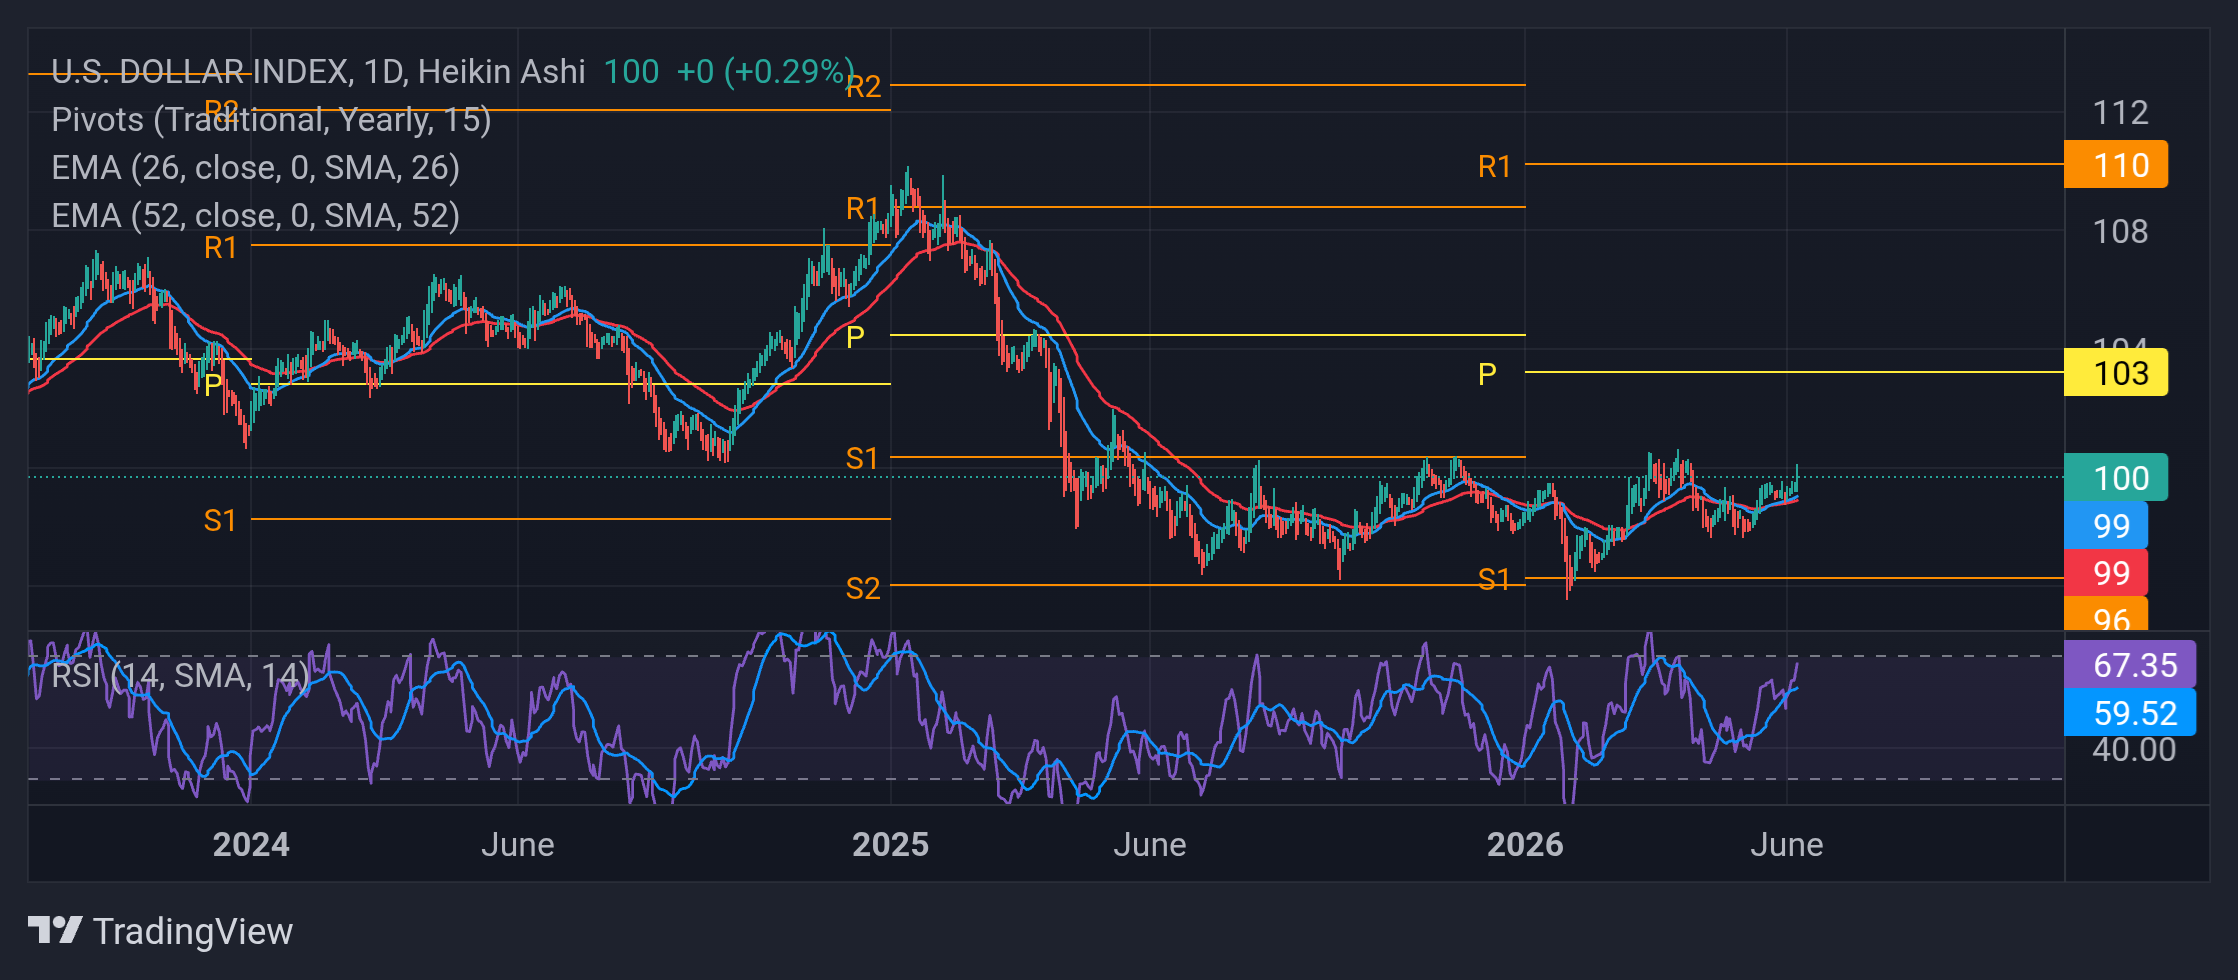Select the EMA (26, close, 0, SMA, 26) legend

[x=255, y=167]
